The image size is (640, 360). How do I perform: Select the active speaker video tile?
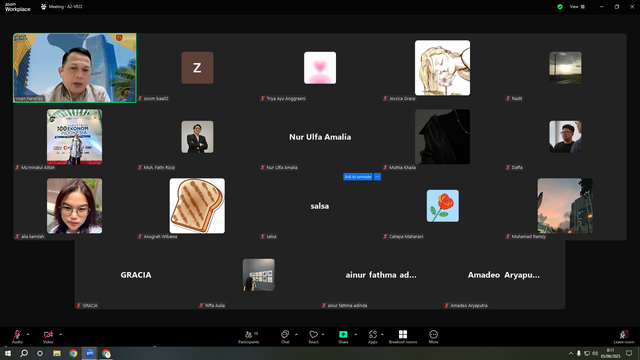tap(75, 68)
